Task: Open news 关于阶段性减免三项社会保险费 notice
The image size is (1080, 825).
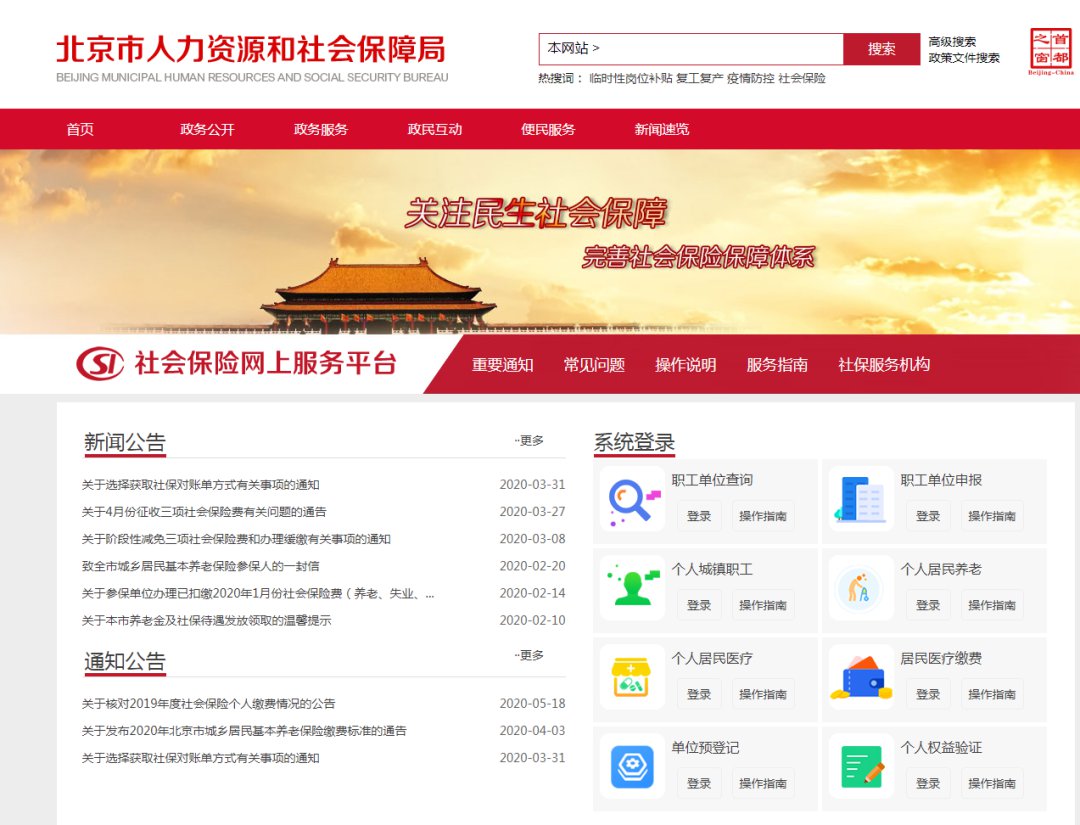Action: coord(236,539)
